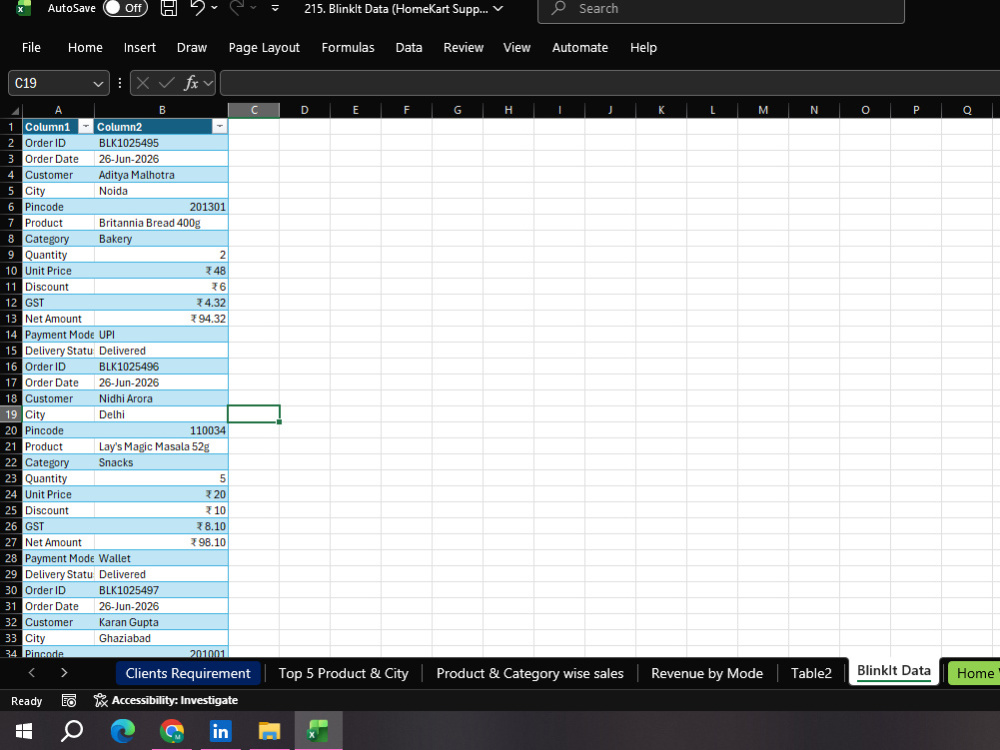Select row 19 header
1000x750 pixels.
point(11,415)
